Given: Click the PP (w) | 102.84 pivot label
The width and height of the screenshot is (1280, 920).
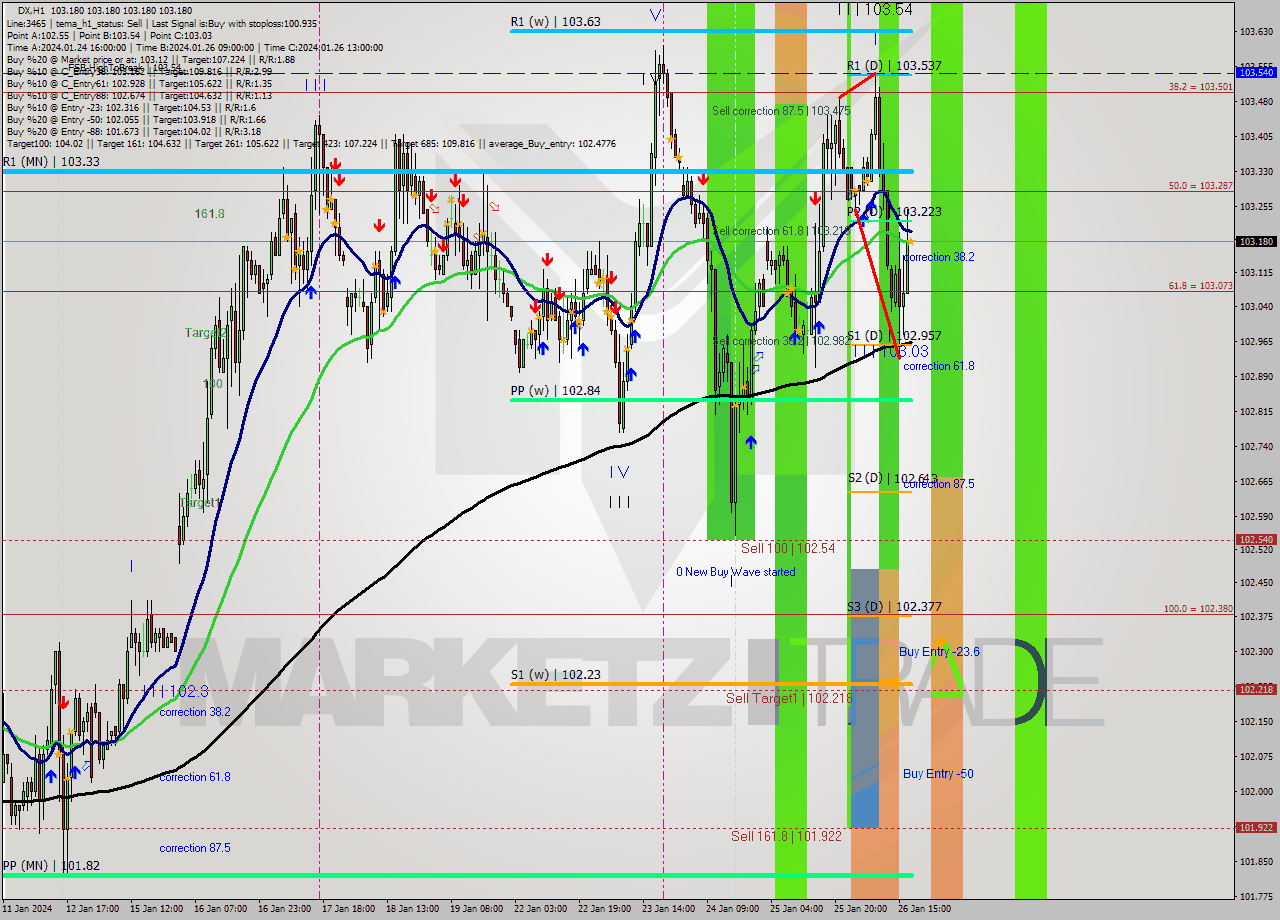Looking at the screenshot, I should [x=556, y=390].
